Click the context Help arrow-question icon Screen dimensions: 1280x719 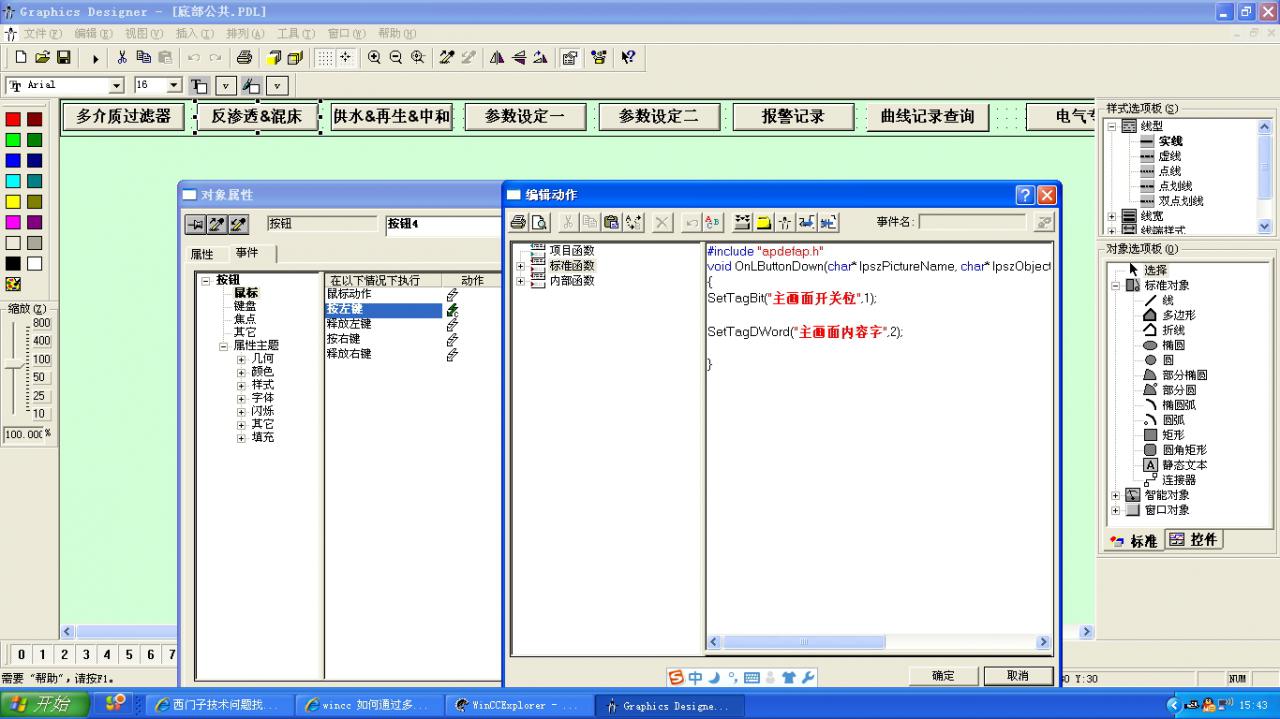tap(627, 58)
